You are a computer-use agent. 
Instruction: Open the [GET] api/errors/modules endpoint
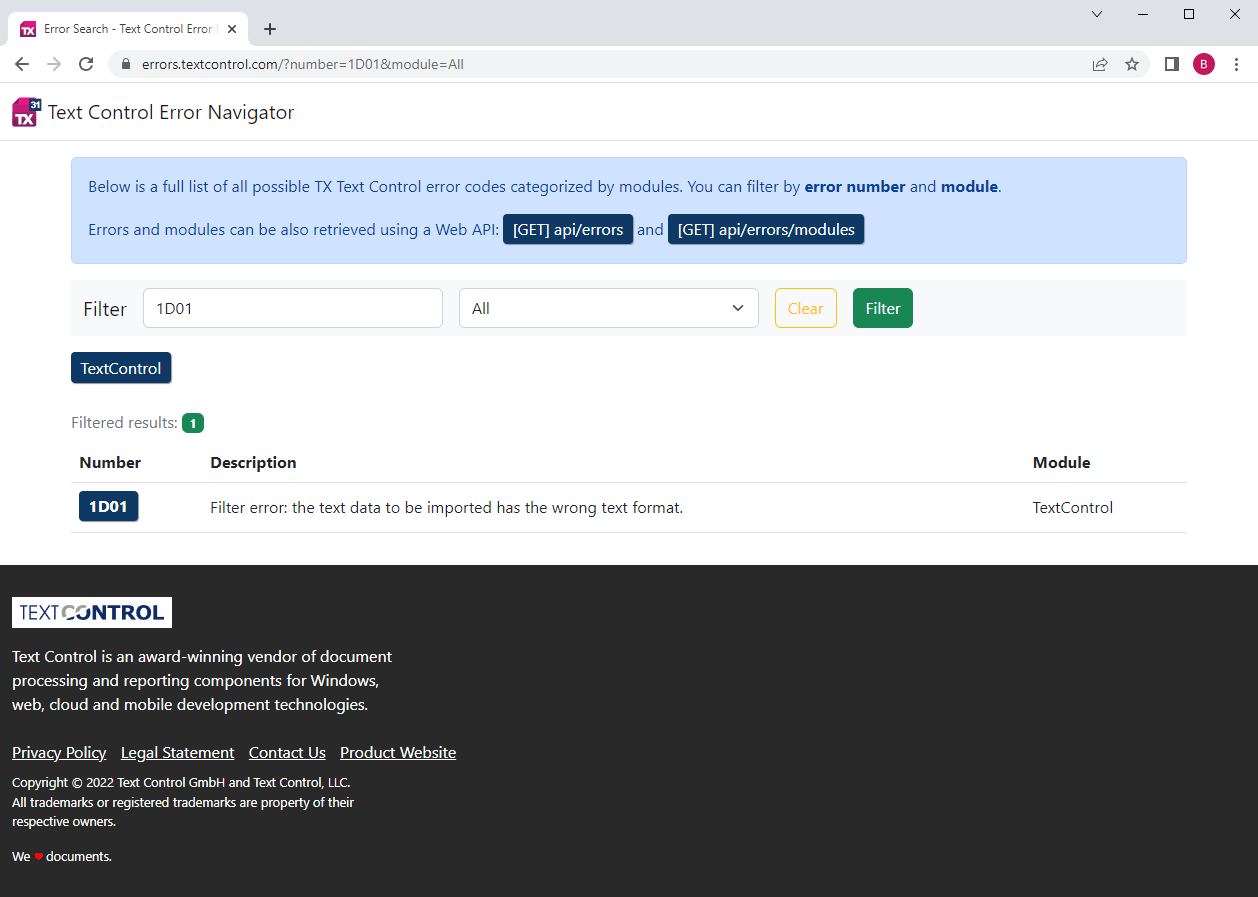coord(766,230)
